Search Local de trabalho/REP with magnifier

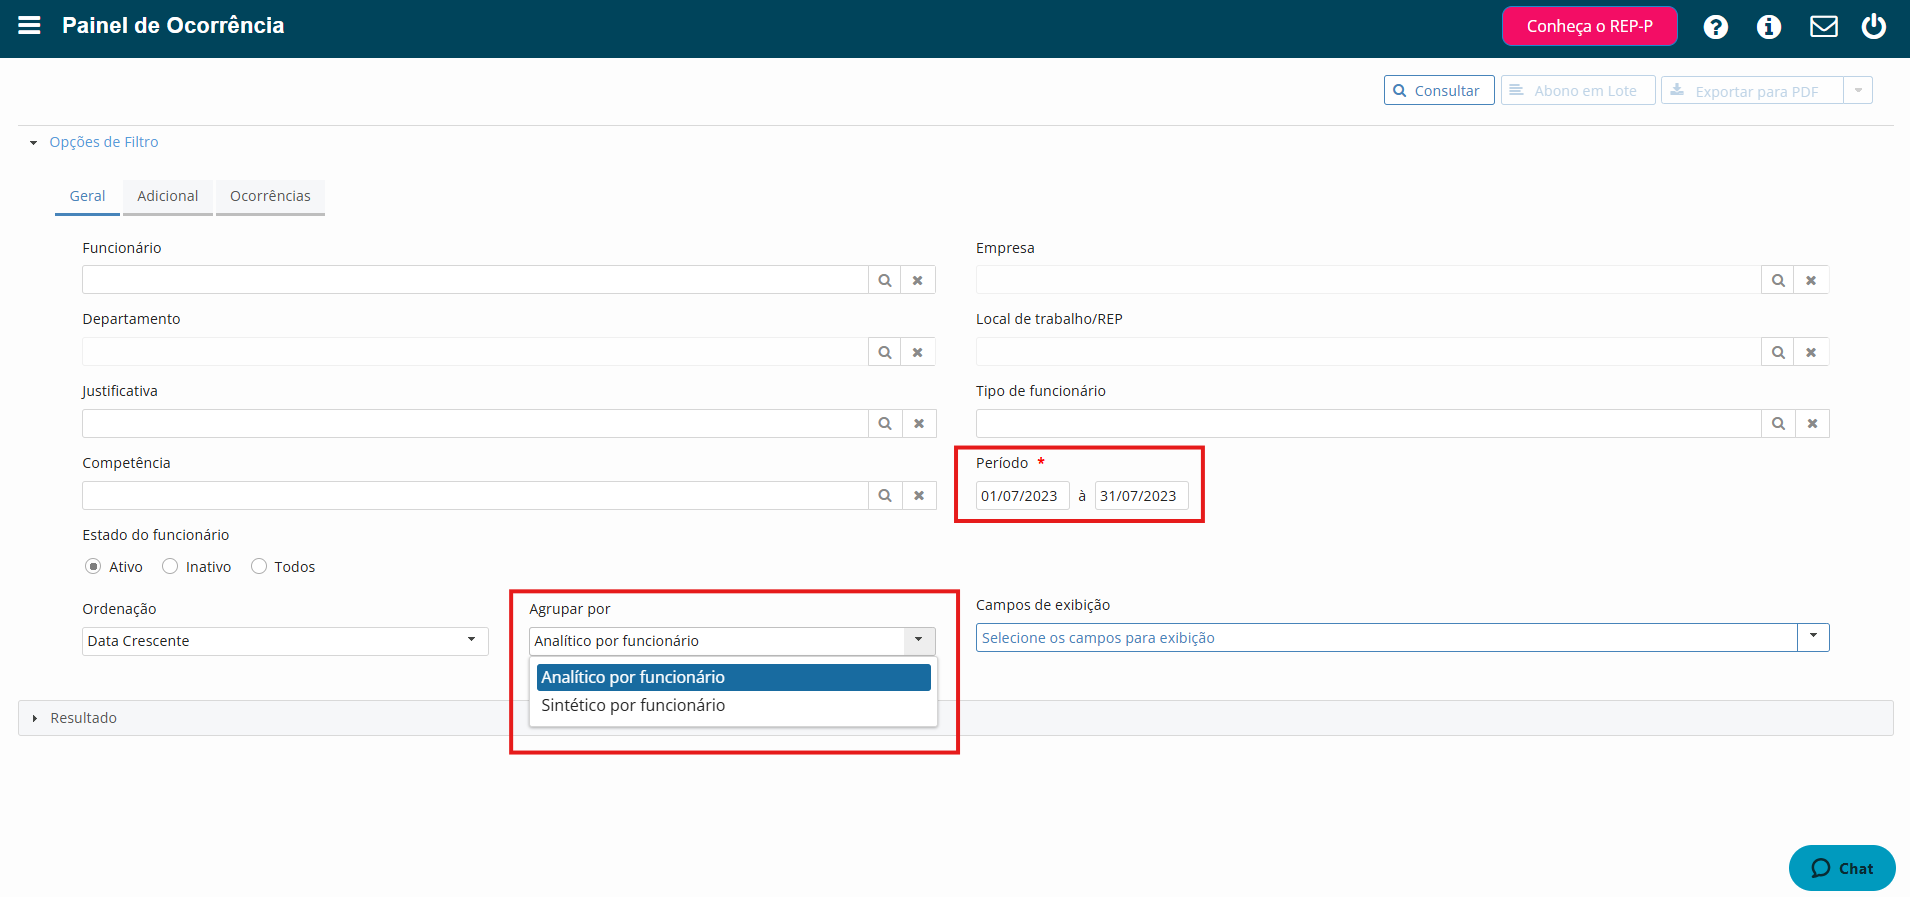click(x=1778, y=352)
